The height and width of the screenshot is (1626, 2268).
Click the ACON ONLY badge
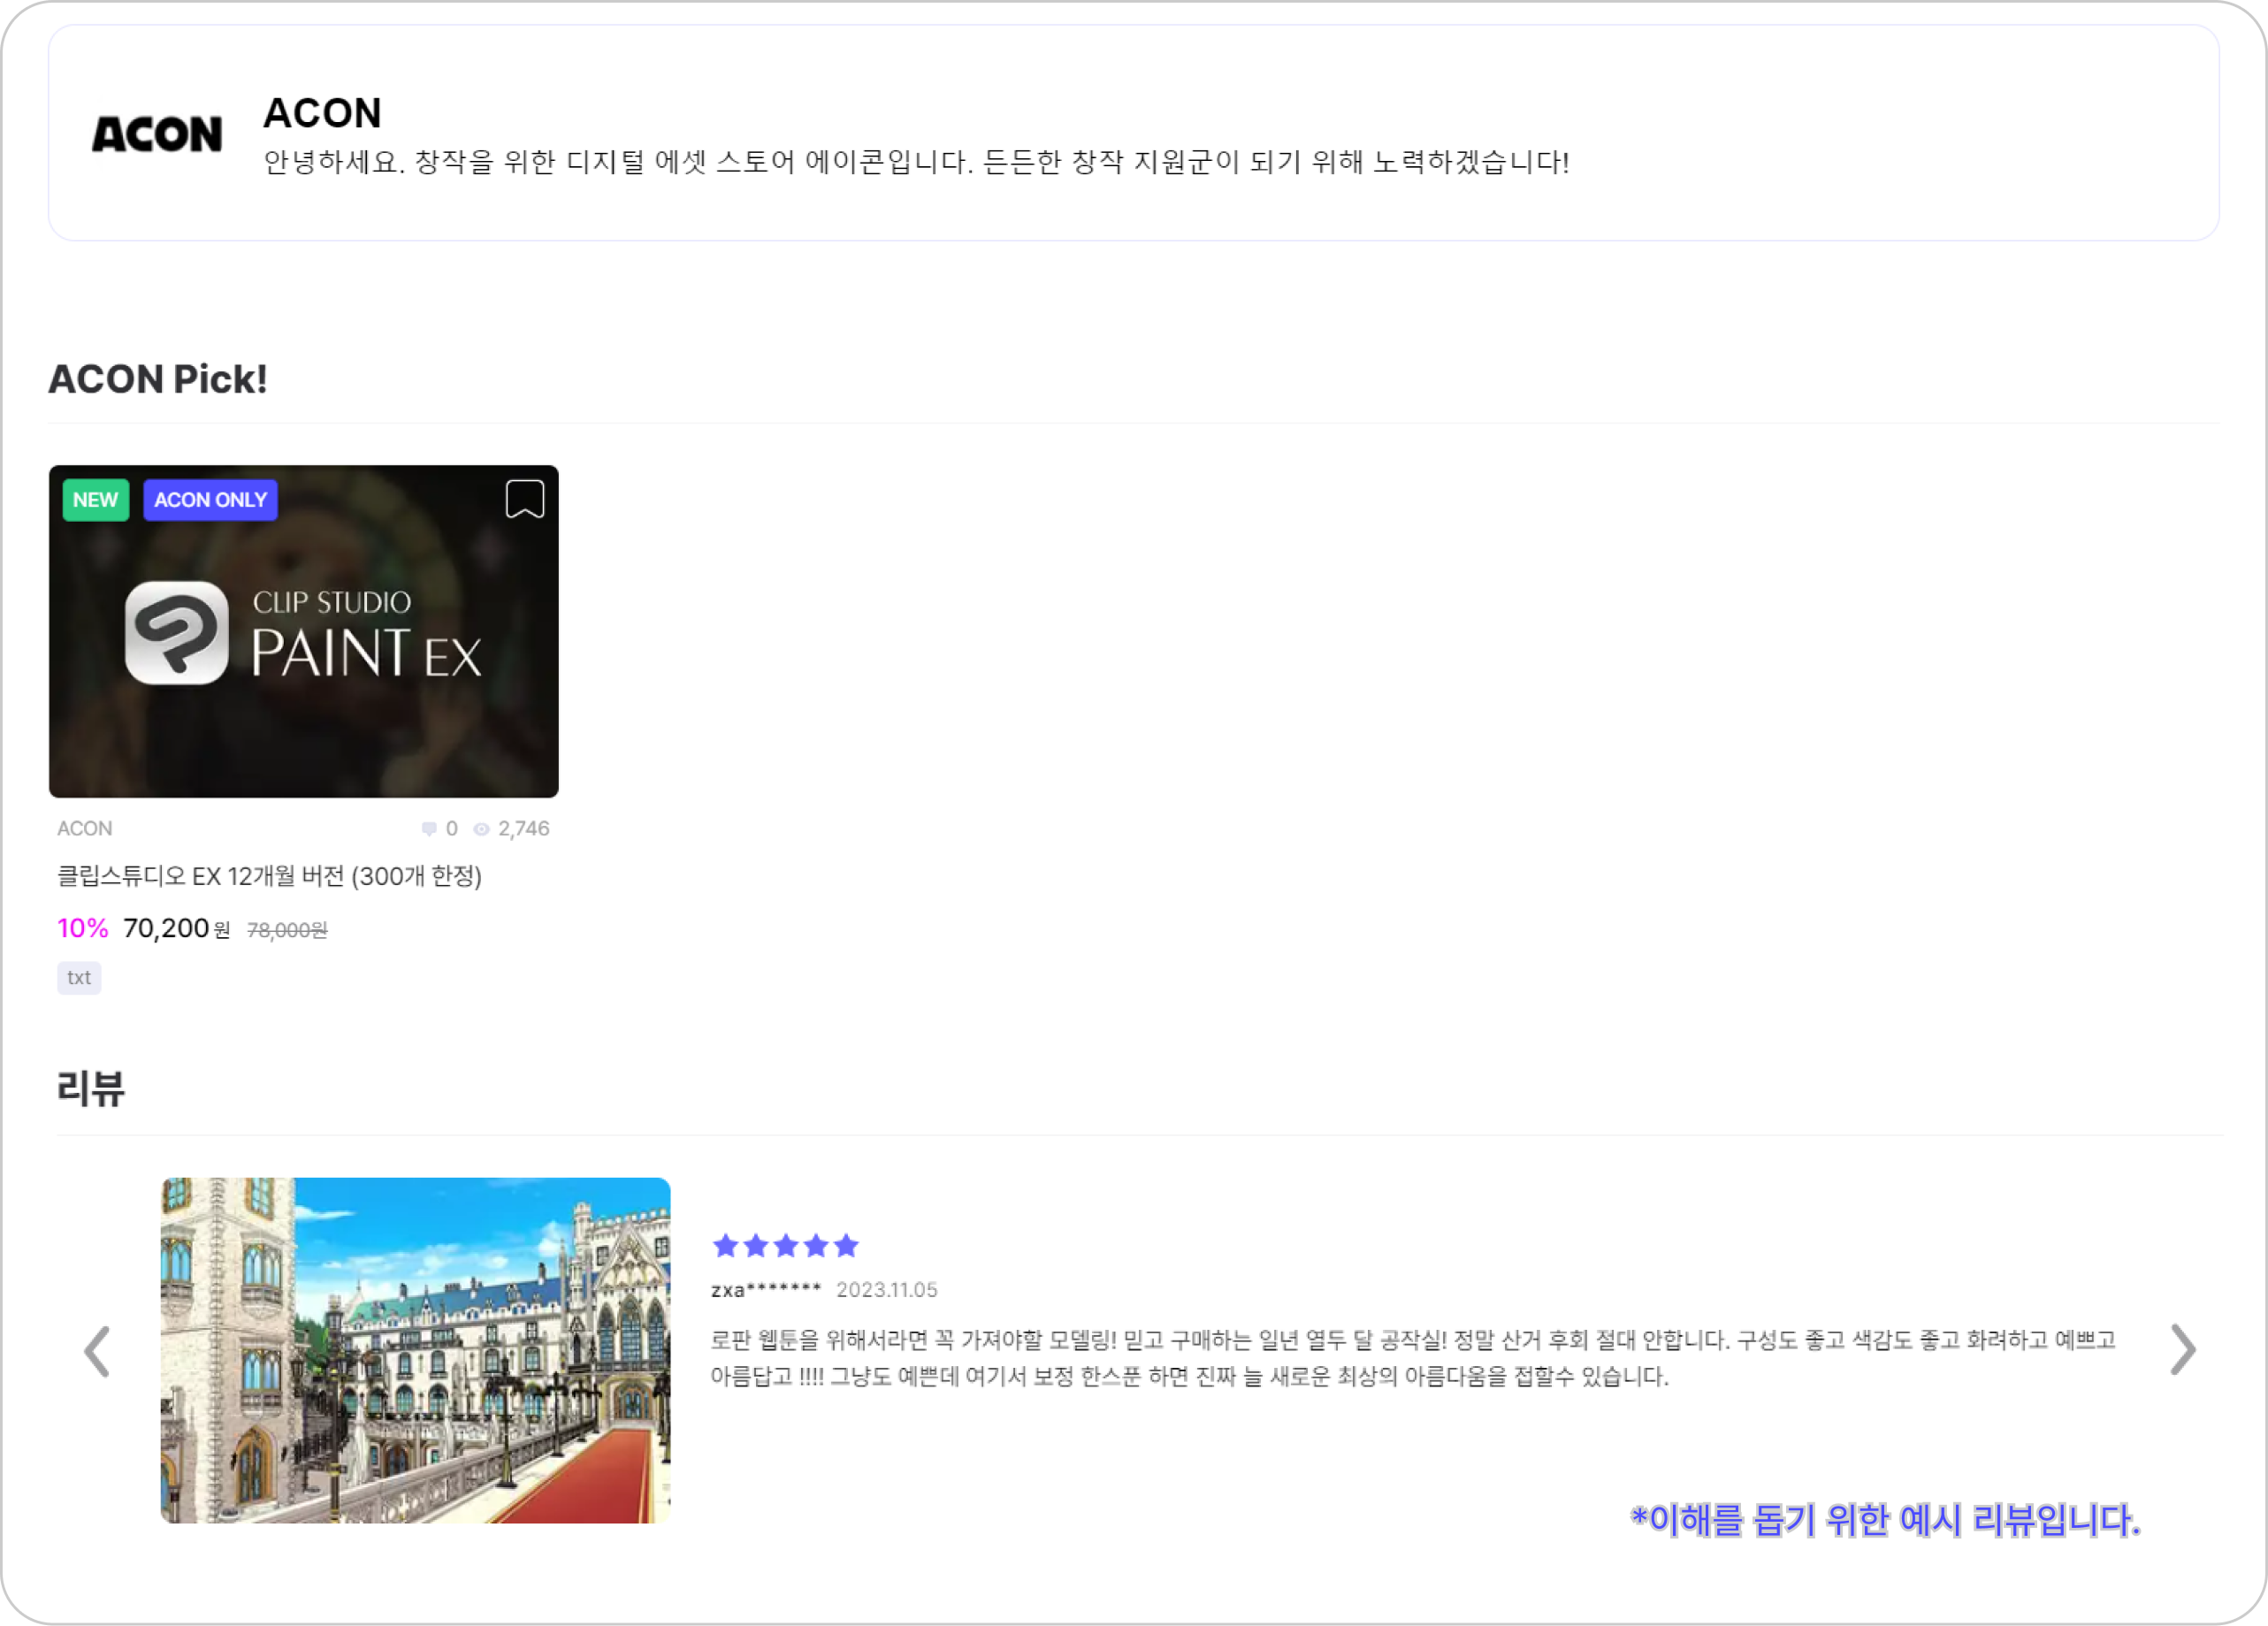click(x=210, y=500)
